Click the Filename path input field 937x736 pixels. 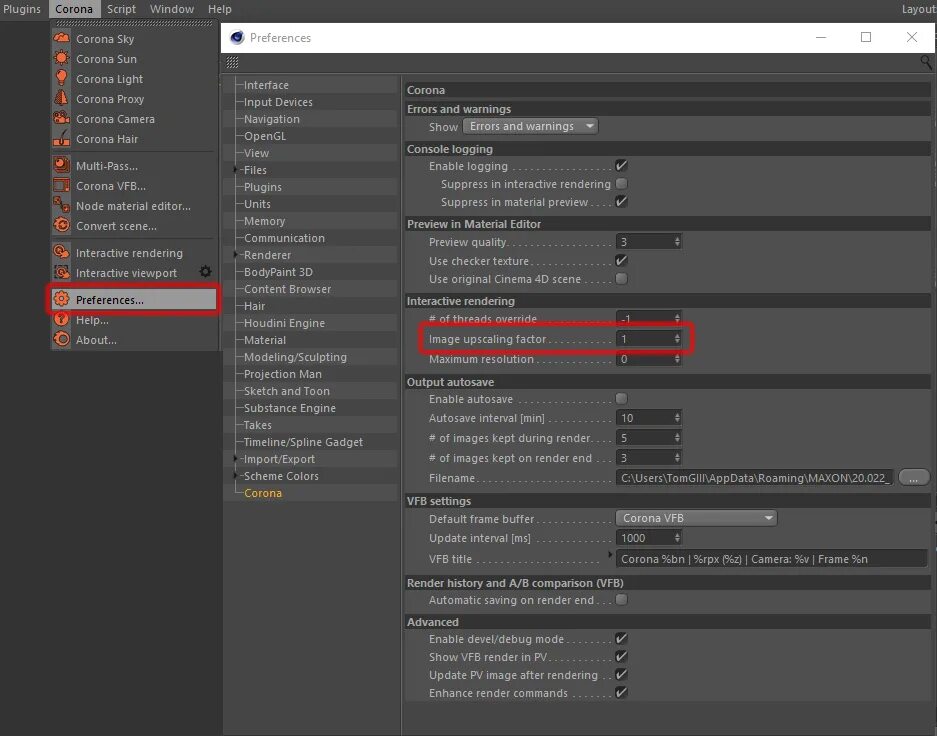click(755, 477)
